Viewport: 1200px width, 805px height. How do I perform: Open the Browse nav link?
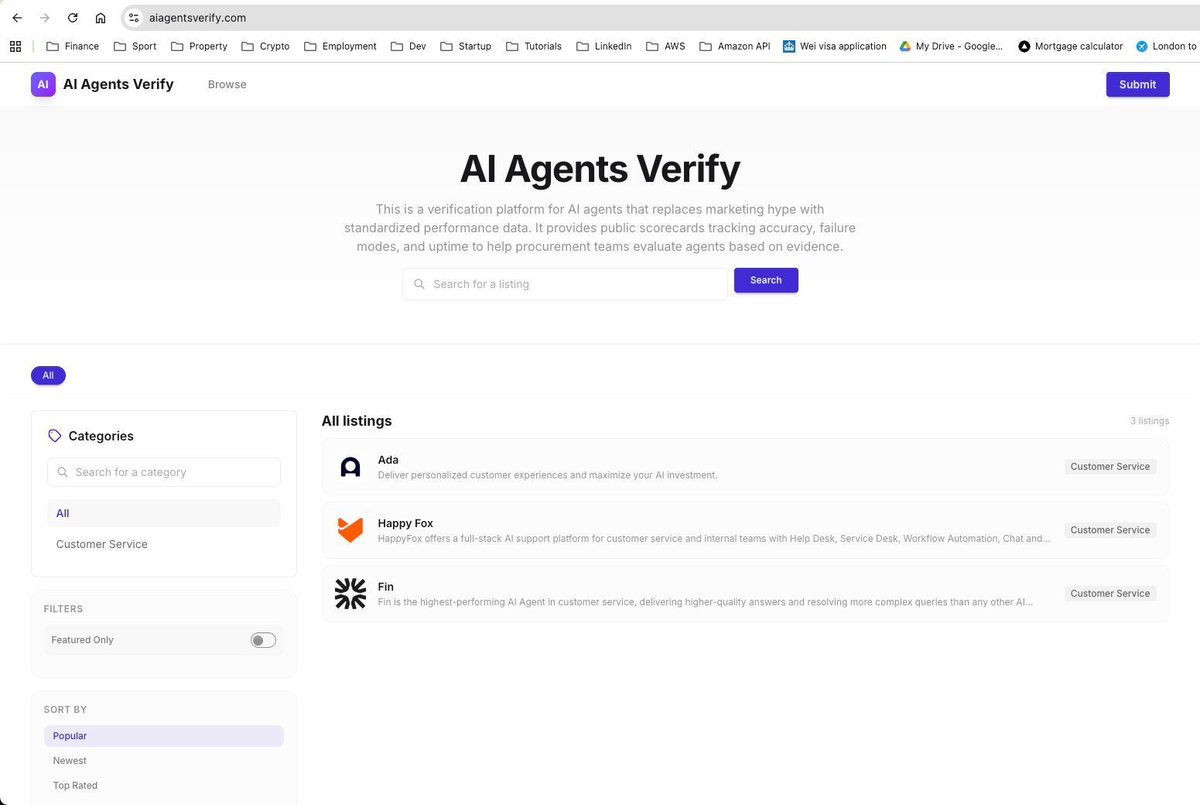coord(227,84)
